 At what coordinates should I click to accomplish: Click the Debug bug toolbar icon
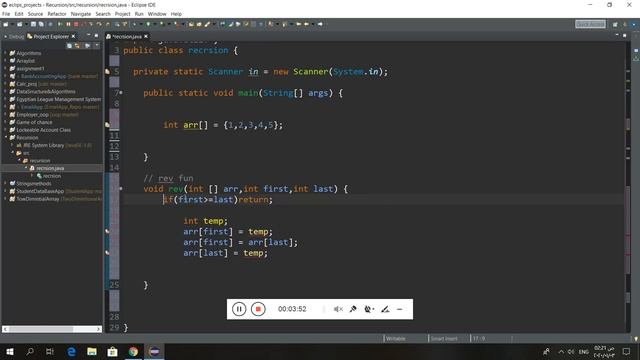135,24
